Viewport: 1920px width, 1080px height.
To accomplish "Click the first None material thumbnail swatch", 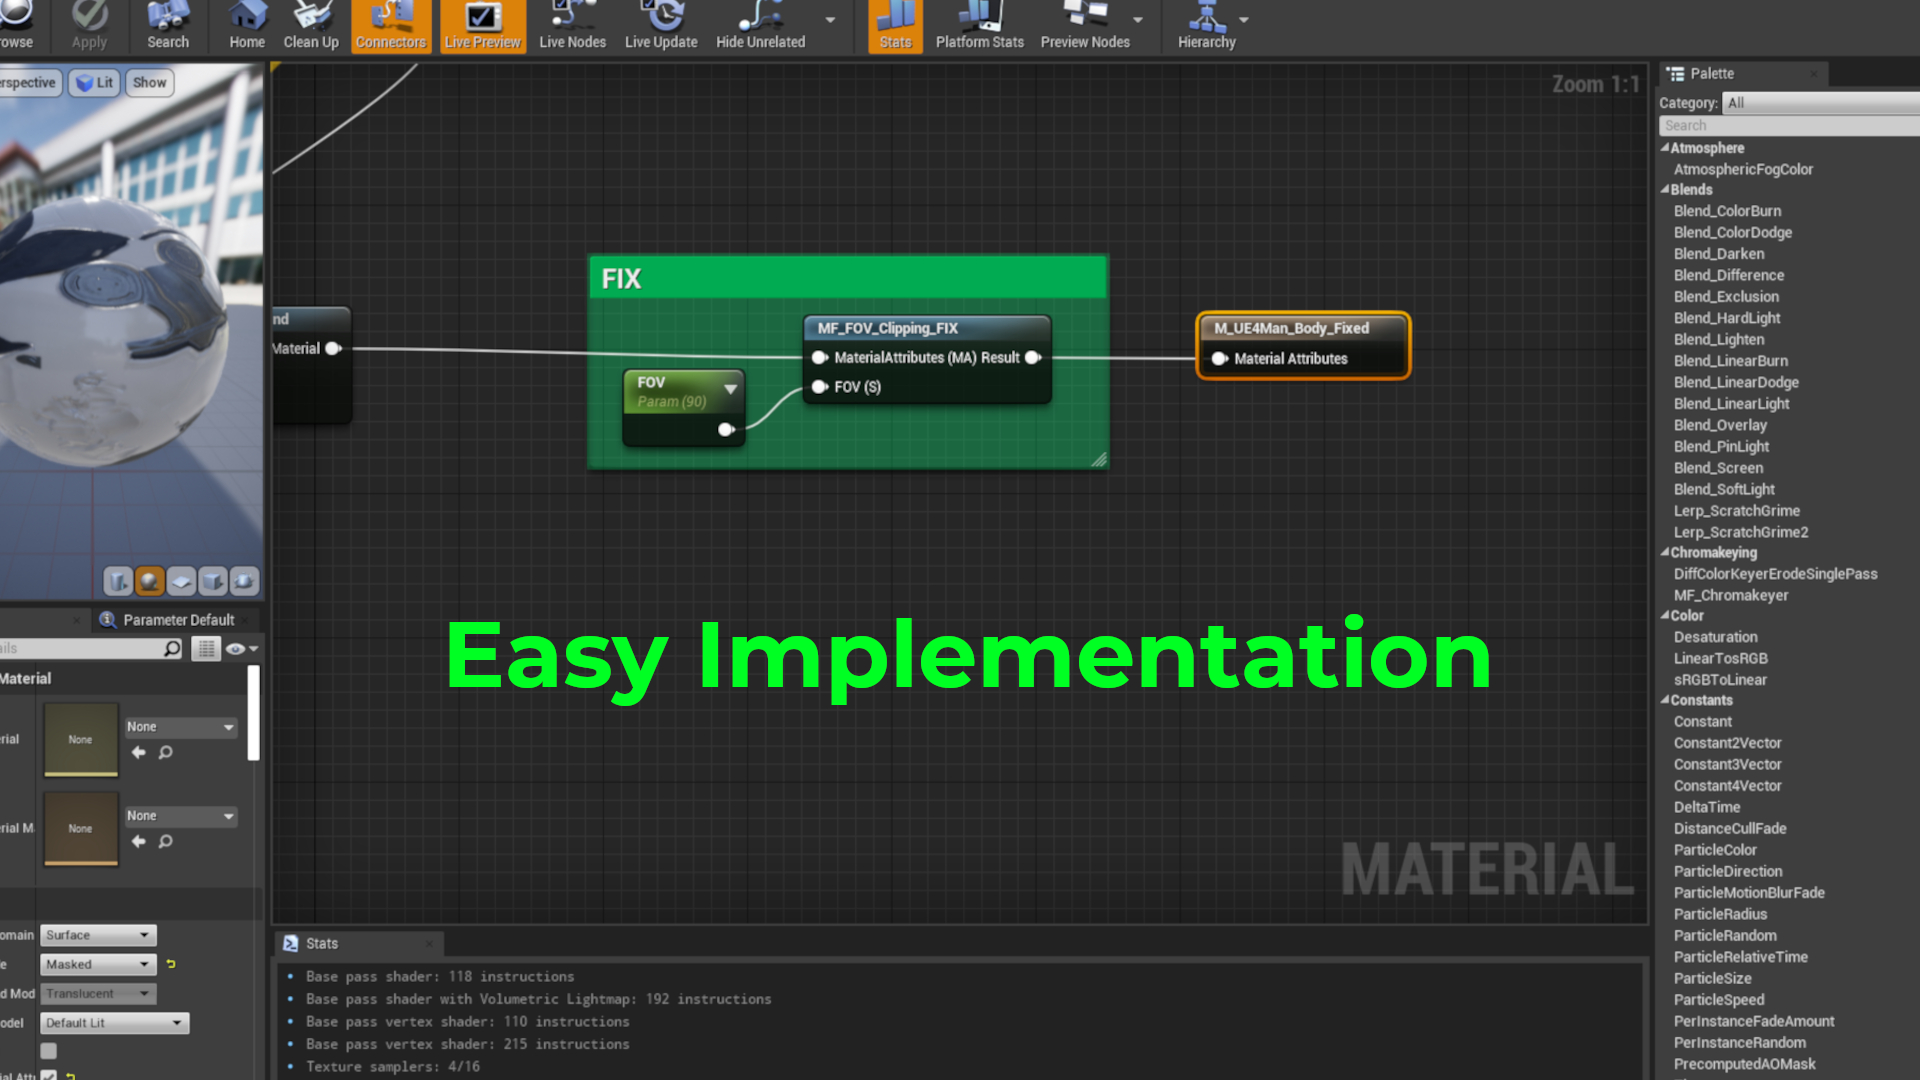I will point(81,740).
